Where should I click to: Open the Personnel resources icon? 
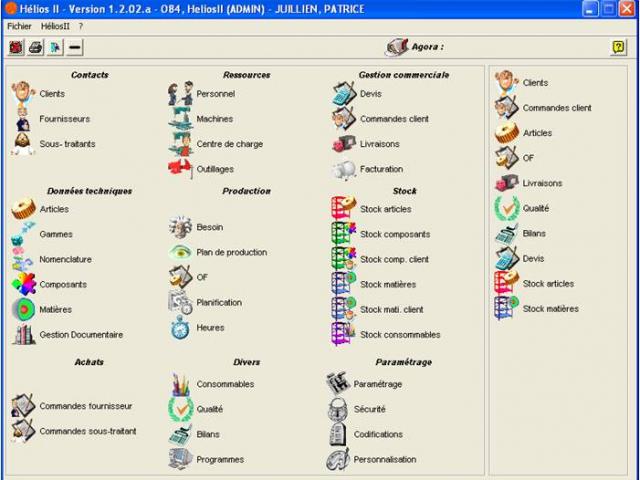click(x=180, y=93)
